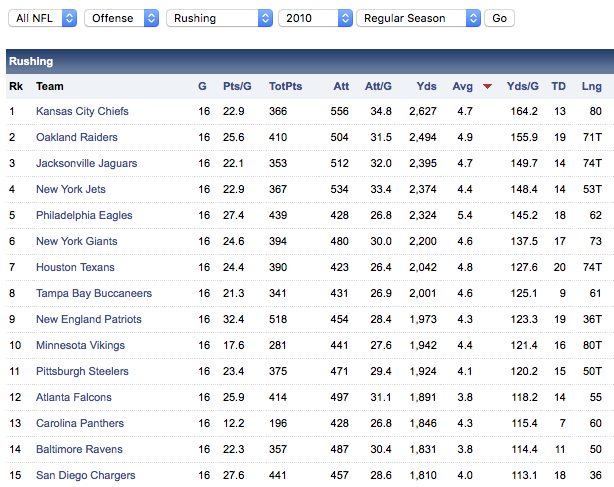
Task: Open the Rushing stat type dropdown
Action: point(219,18)
